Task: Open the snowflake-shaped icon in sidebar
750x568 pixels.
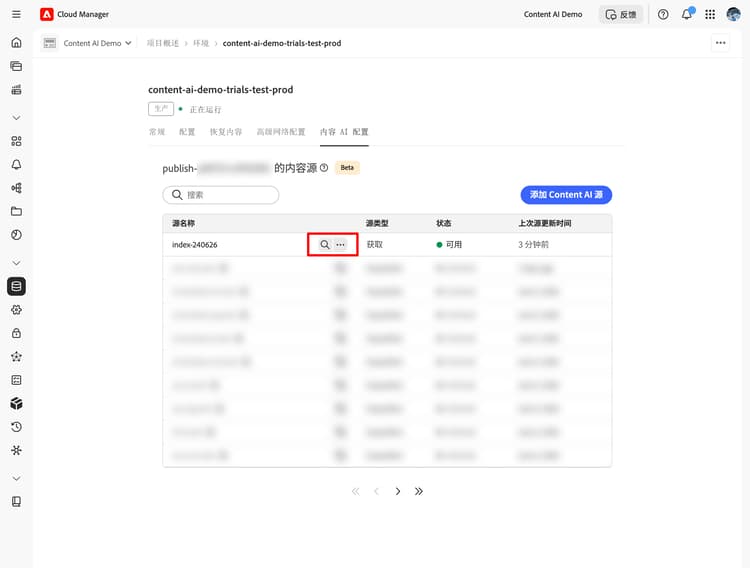Action: (16, 450)
